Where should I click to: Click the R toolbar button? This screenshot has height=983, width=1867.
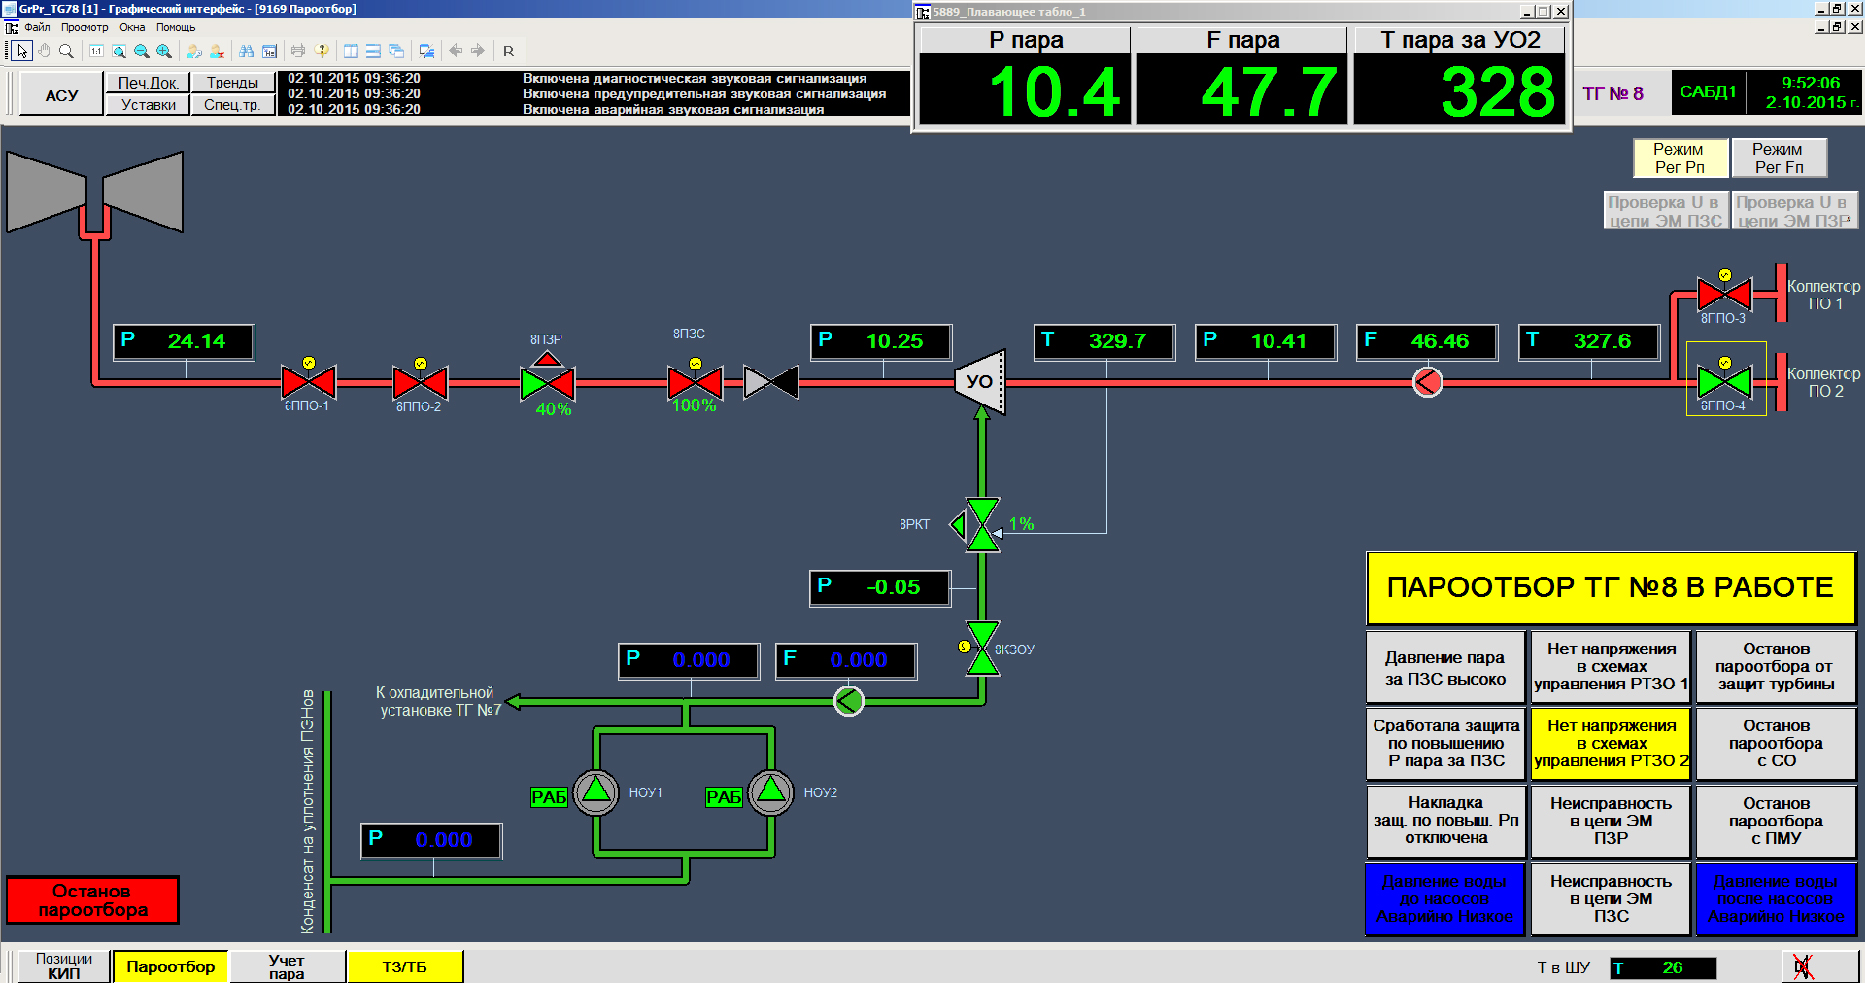point(508,51)
